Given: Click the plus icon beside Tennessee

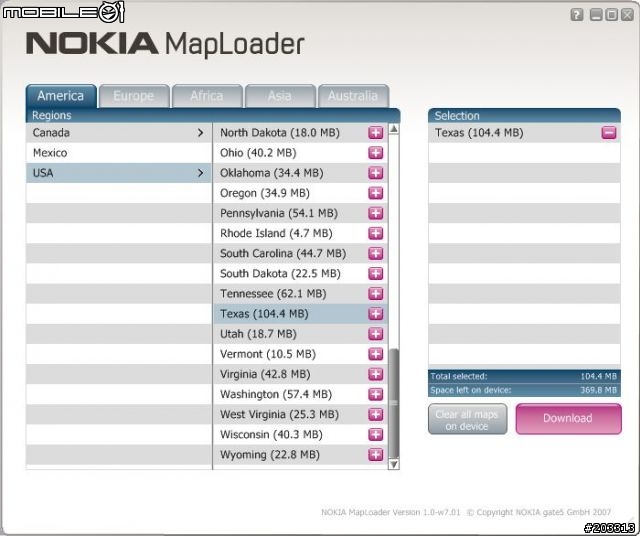Looking at the screenshot, I should tap(376, 294).
